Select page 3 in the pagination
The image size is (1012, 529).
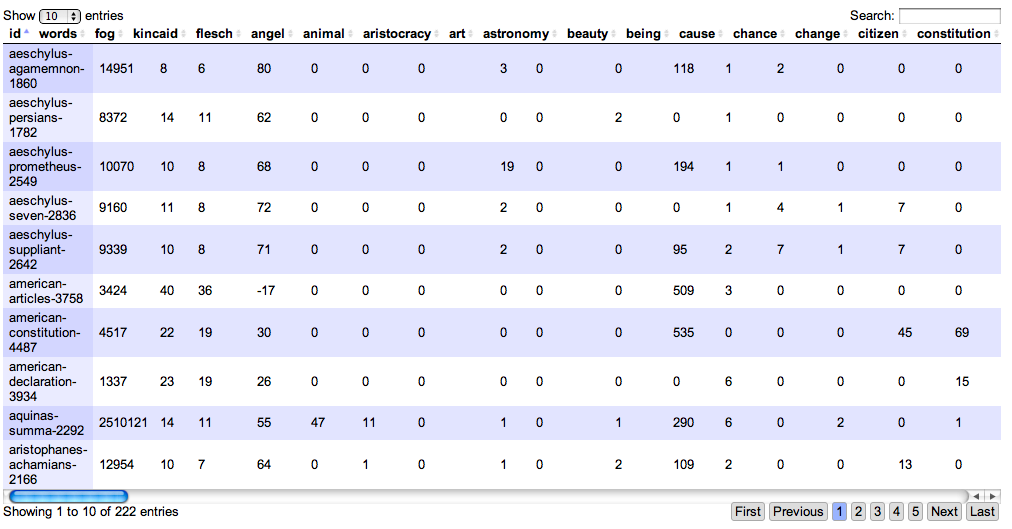[x=877, y=512]
